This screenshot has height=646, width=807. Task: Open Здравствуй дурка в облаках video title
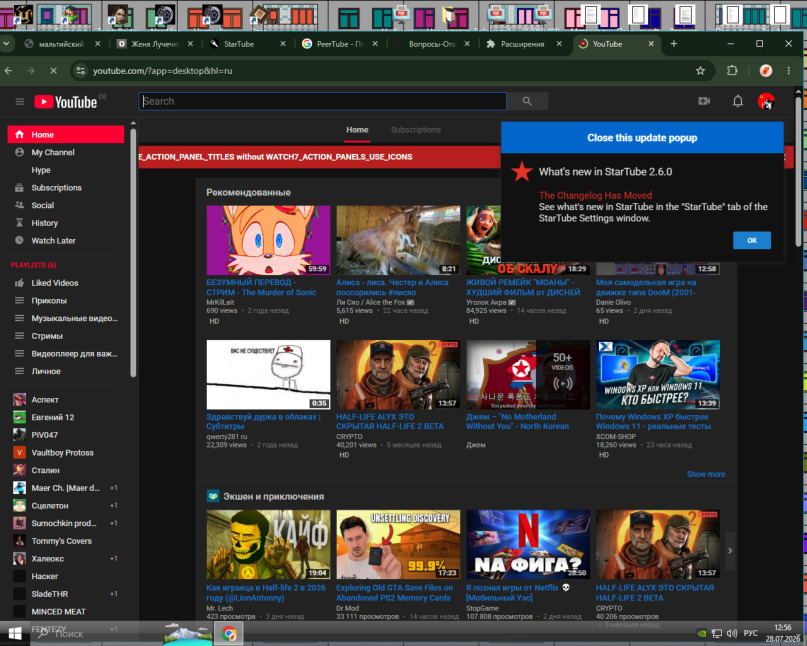(x=263, y=422)
